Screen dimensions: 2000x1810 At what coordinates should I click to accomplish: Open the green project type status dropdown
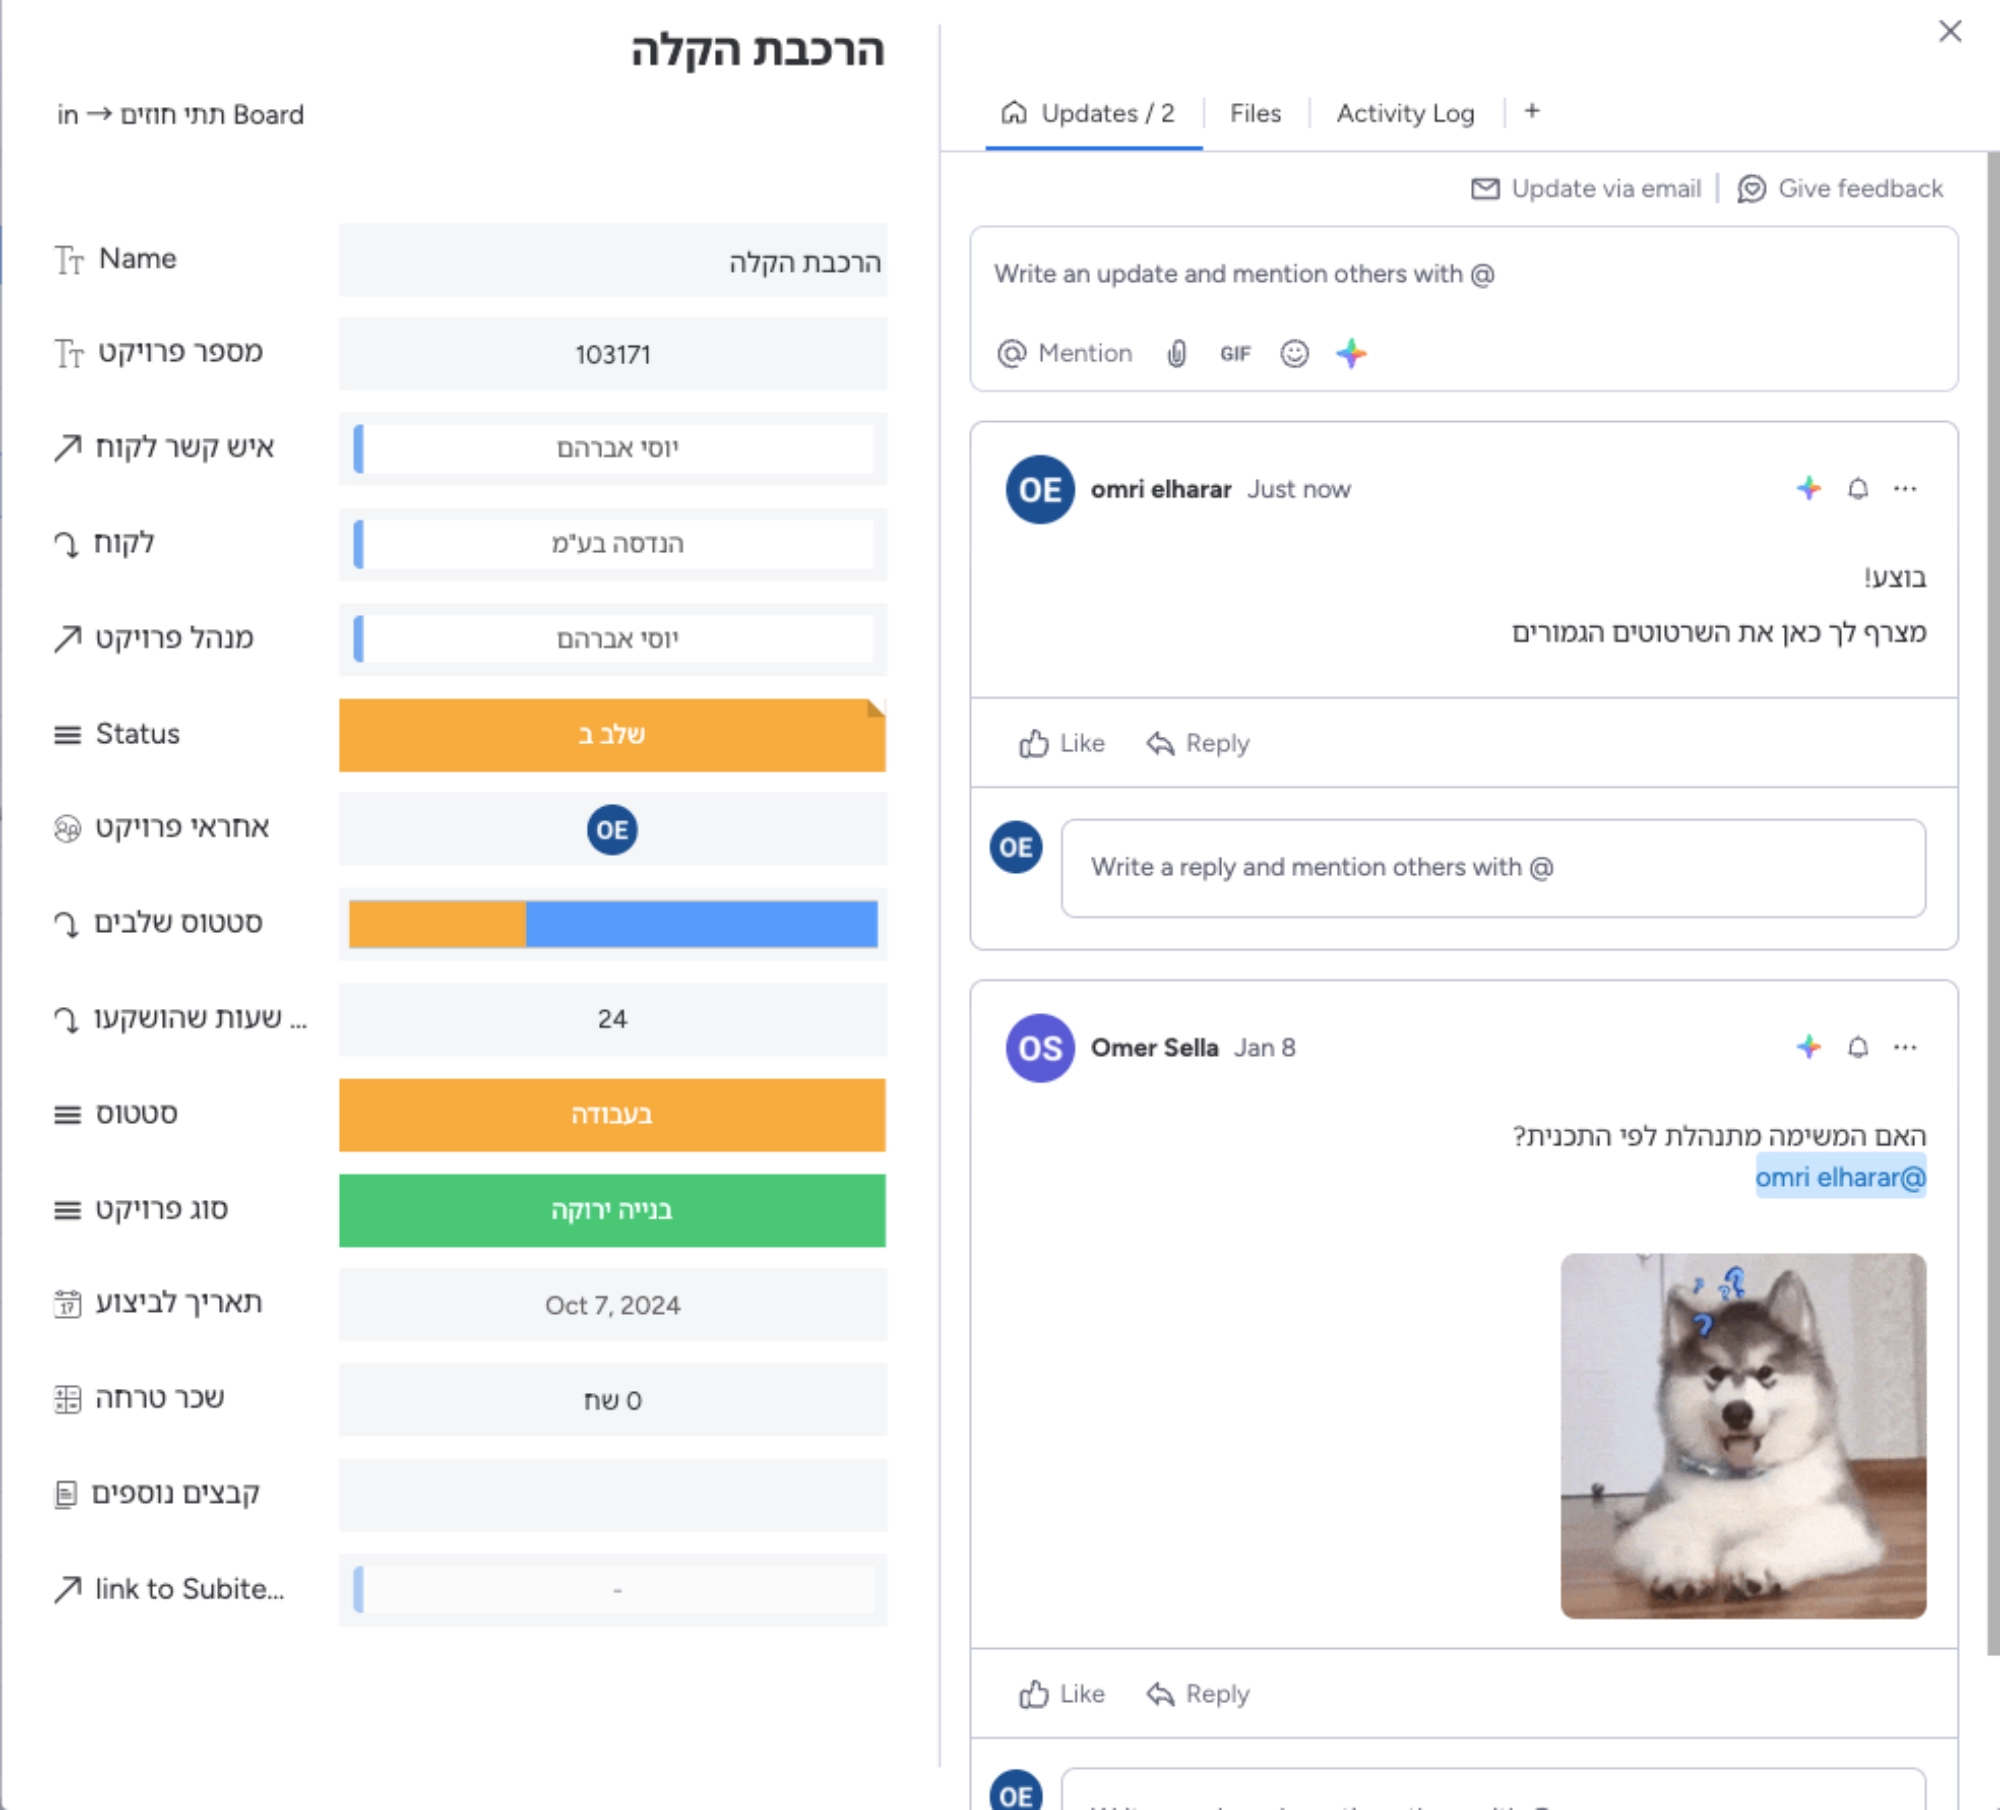point(611,1210)
